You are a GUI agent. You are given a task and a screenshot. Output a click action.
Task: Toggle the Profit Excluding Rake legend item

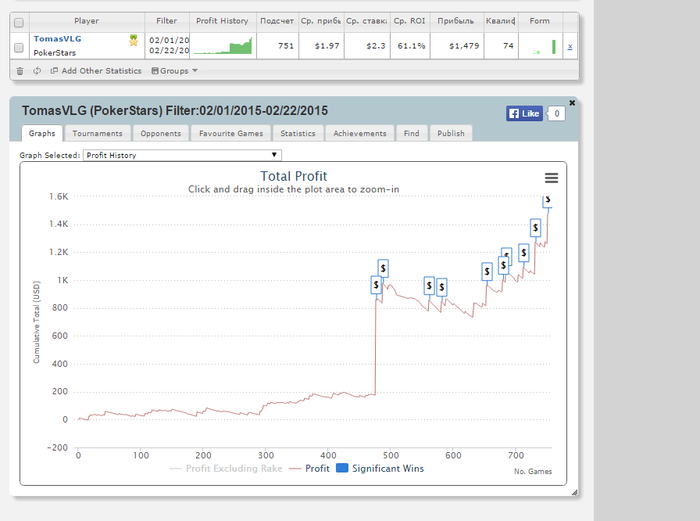pyautogui.click(x=226, y=468)
